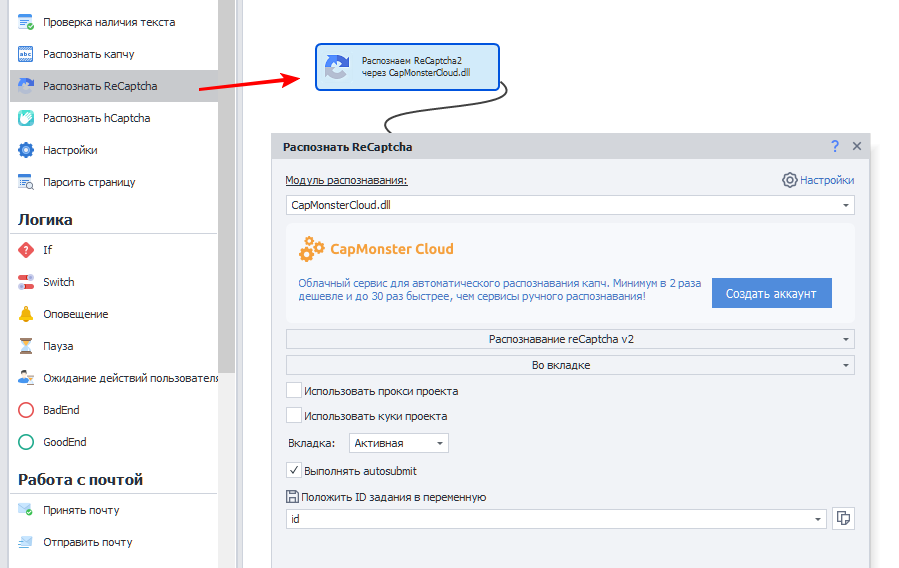This screenshot has width=899, height=568.
Task: Expand the Распознавание reCaptcha v2 dropdown
Action: (x=570, y=339)
